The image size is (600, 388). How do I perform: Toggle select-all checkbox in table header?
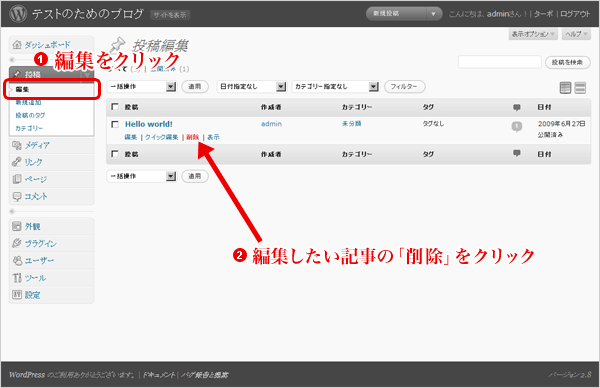tap(115, 107)
